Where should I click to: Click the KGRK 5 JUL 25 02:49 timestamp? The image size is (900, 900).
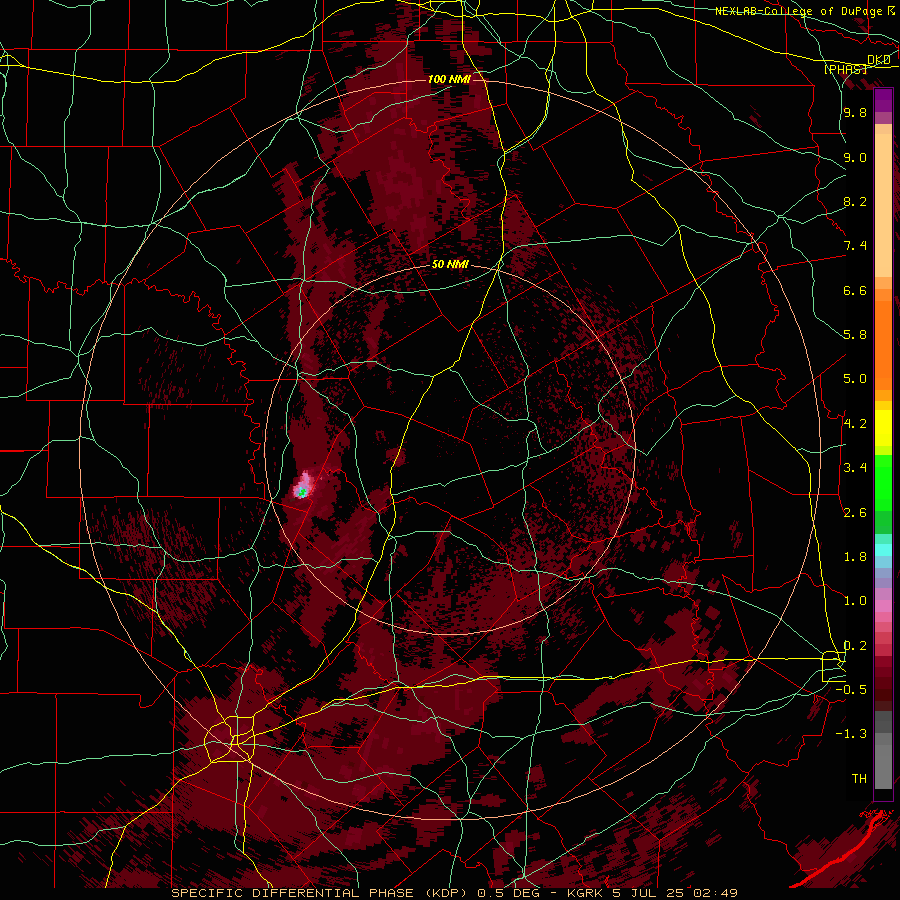(652, 893)
